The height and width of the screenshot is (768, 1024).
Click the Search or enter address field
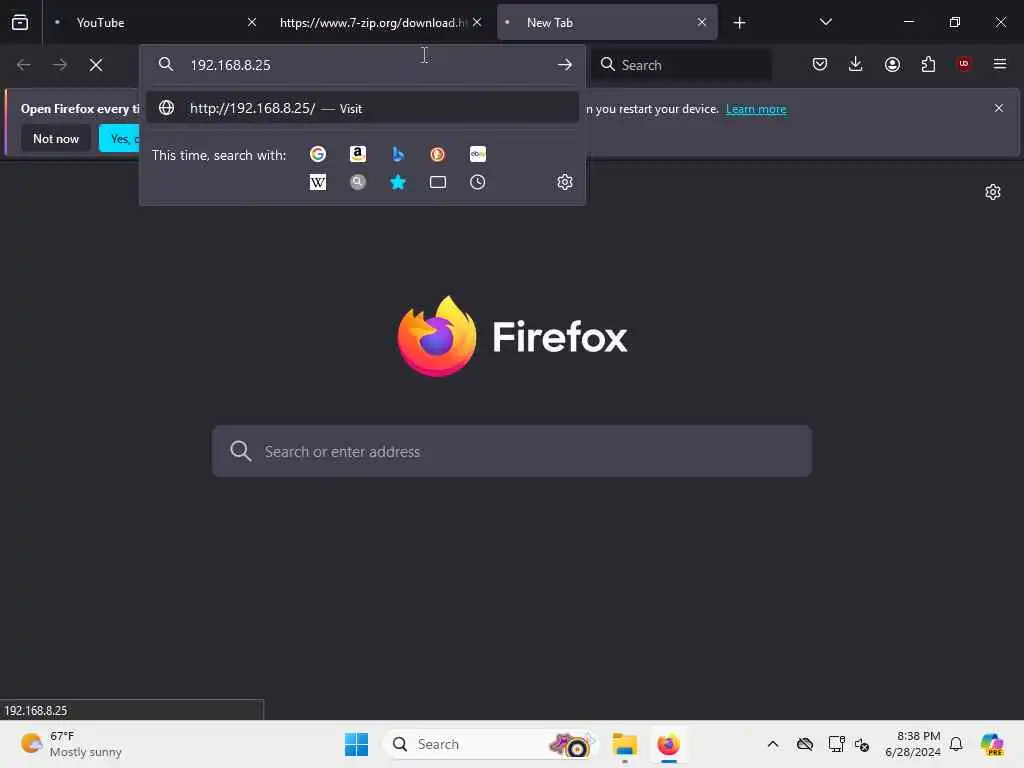512,451
